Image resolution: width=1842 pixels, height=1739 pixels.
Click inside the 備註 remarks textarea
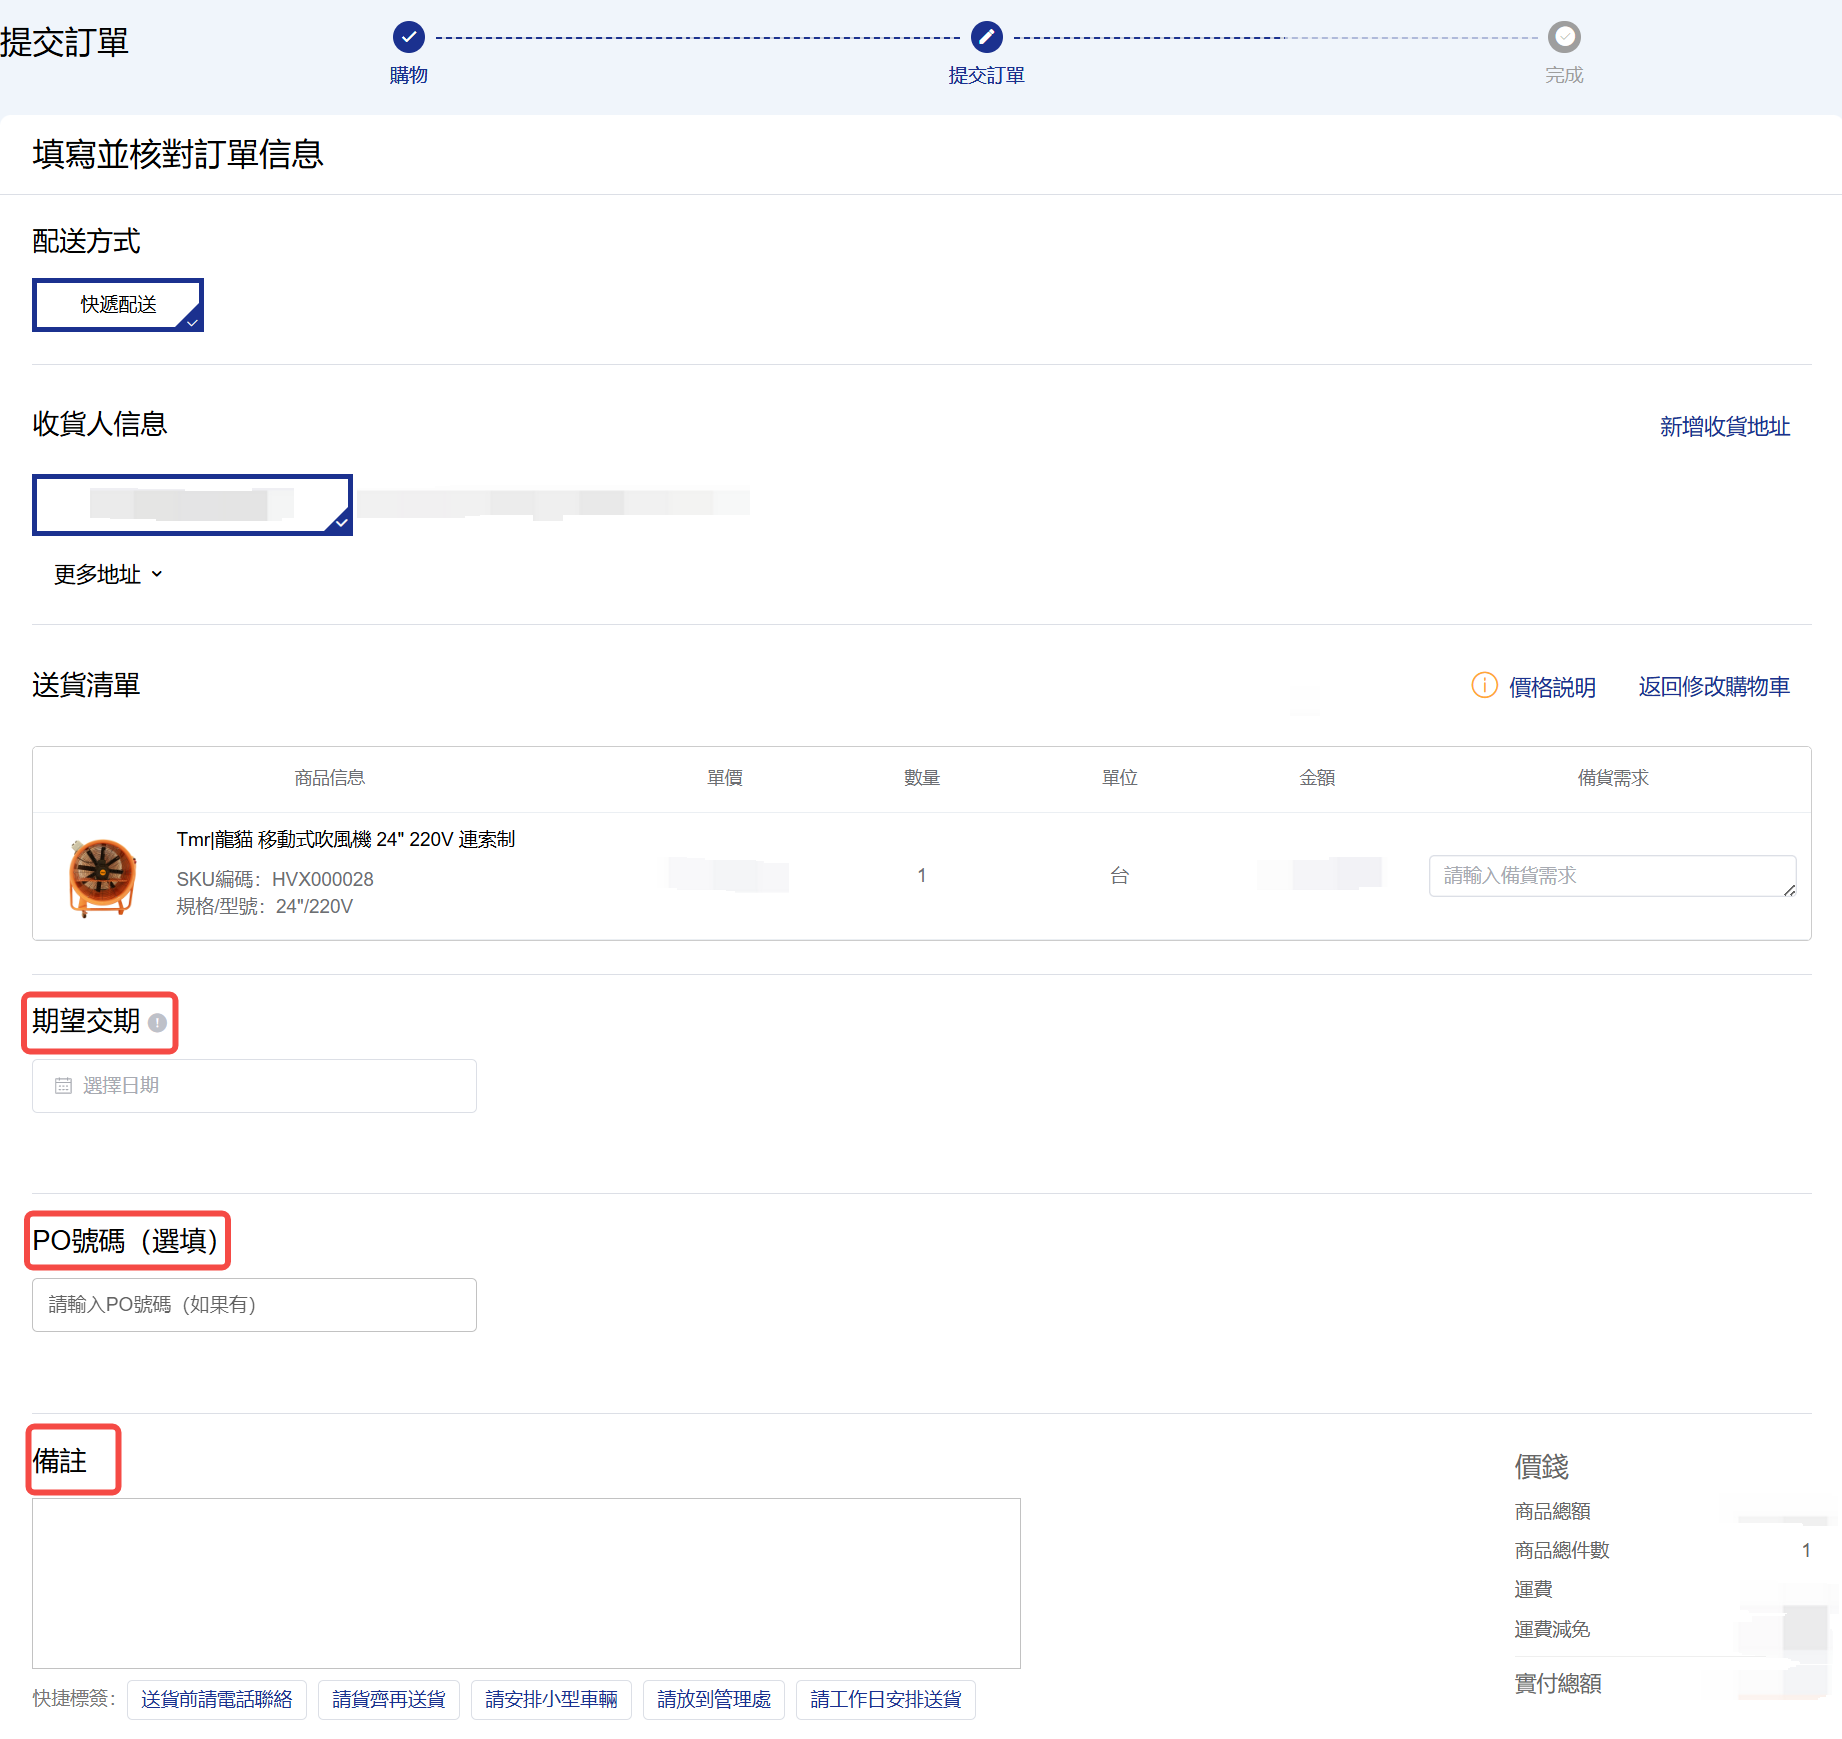(526, 1582)
